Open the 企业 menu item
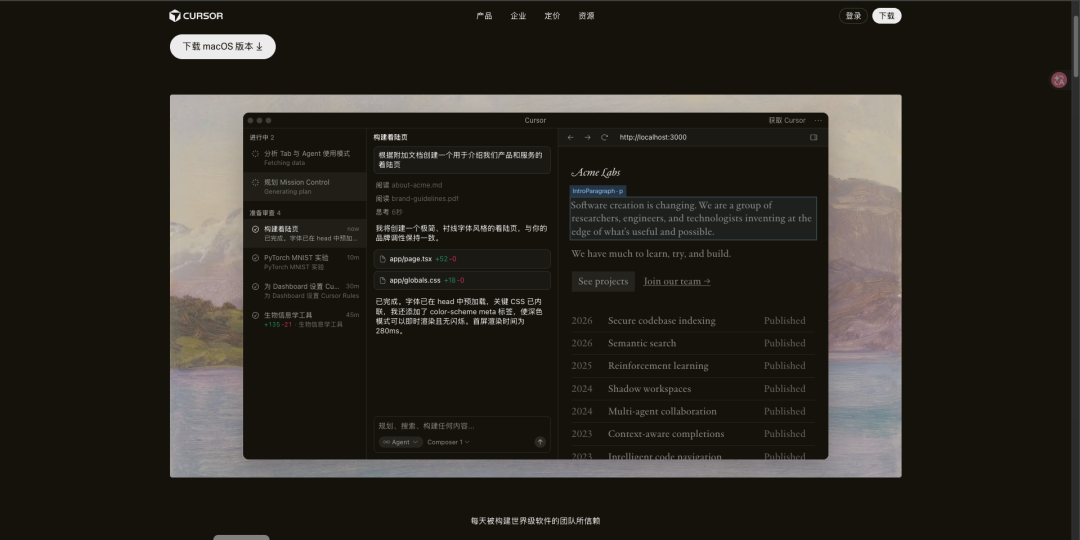The width and height of the screenshot is (1080, 540). (518, 16)
